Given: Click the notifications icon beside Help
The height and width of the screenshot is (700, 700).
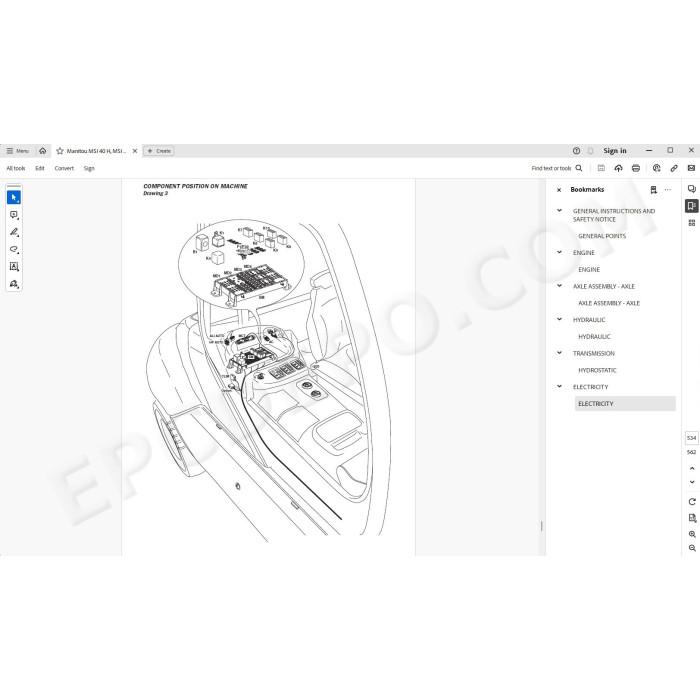Looking at the screenshot, I should coord(591,151).
